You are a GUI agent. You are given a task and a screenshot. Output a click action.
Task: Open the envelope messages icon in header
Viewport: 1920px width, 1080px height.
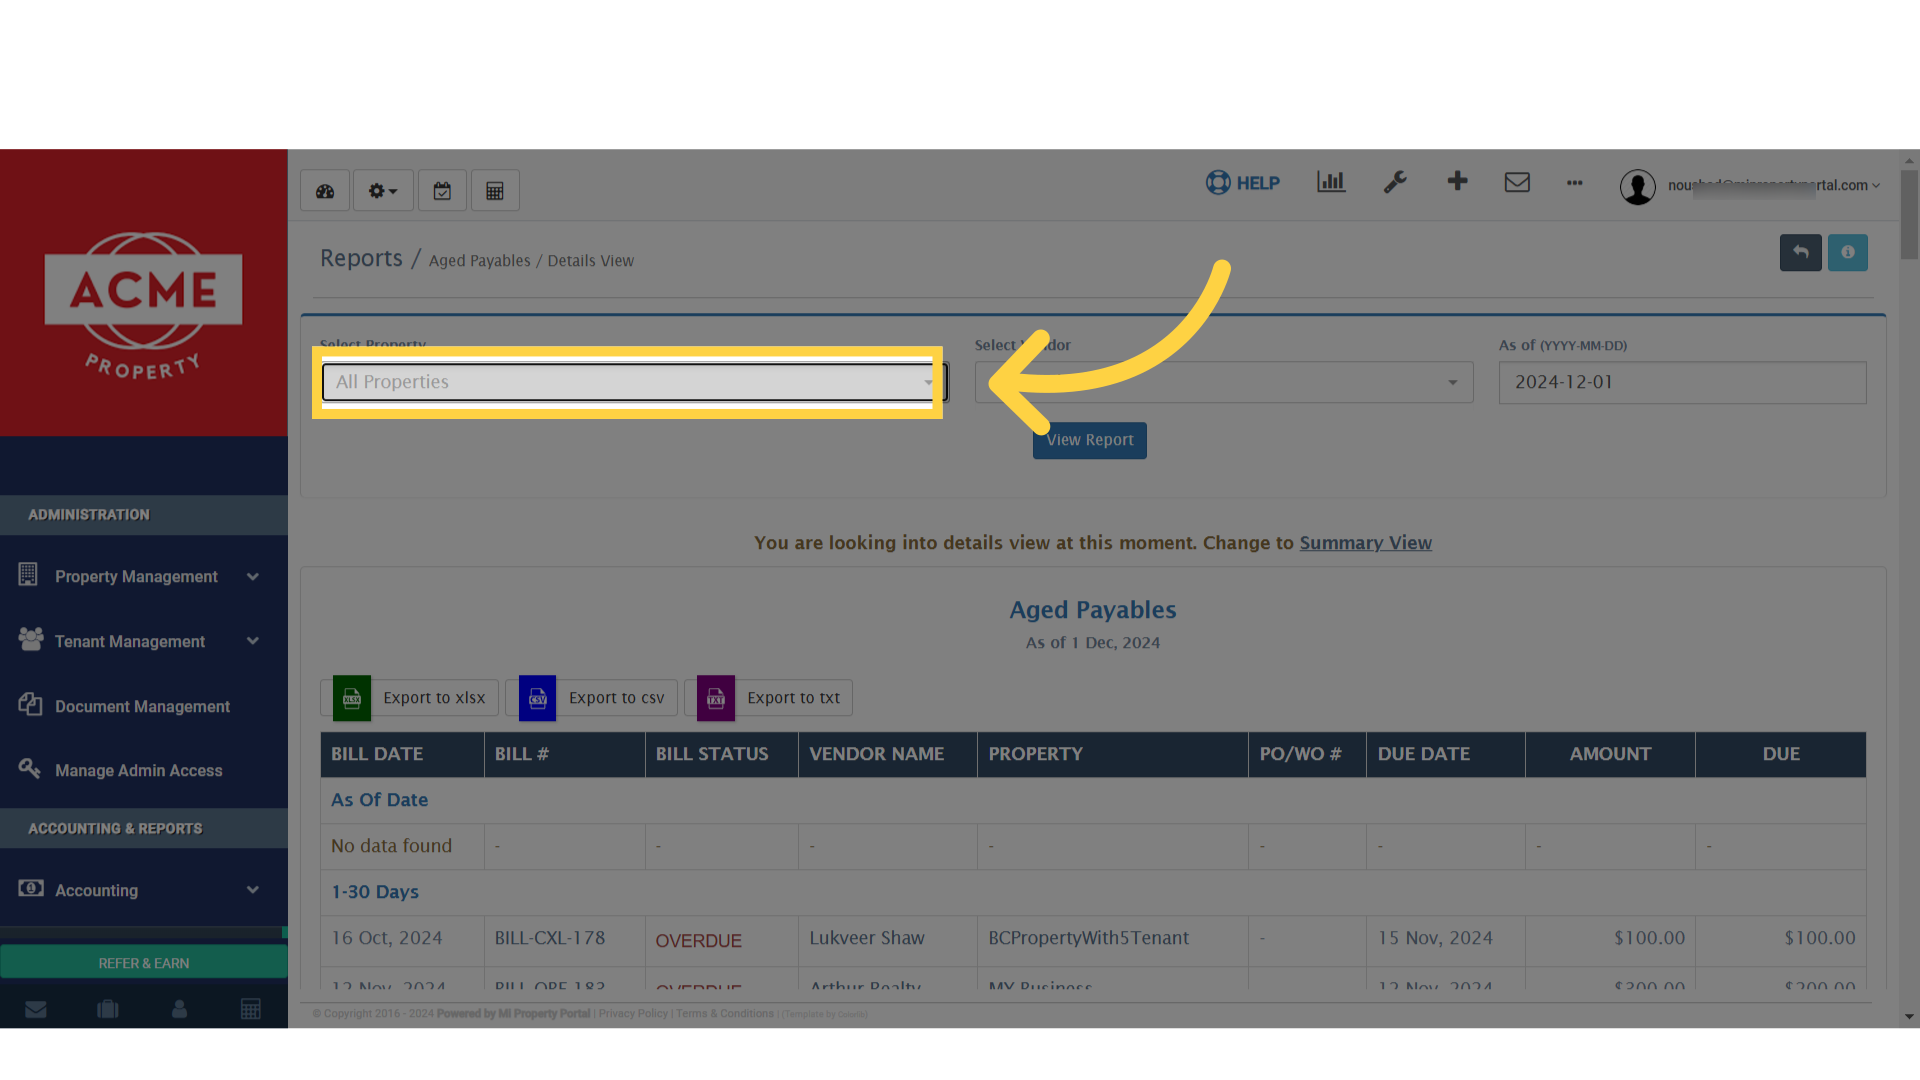(x=1517, y=182)
